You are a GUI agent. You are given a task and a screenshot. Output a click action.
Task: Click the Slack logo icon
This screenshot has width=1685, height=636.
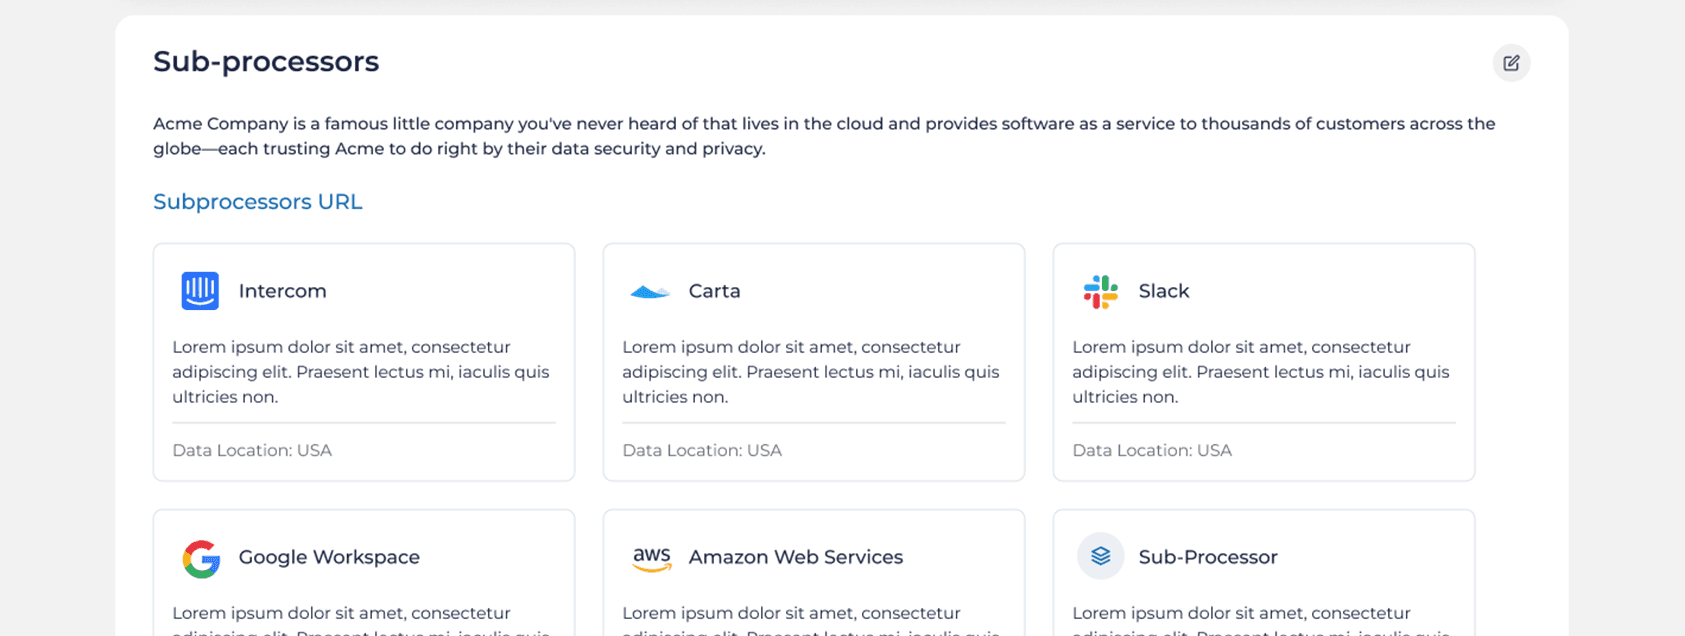[1100, 291]
